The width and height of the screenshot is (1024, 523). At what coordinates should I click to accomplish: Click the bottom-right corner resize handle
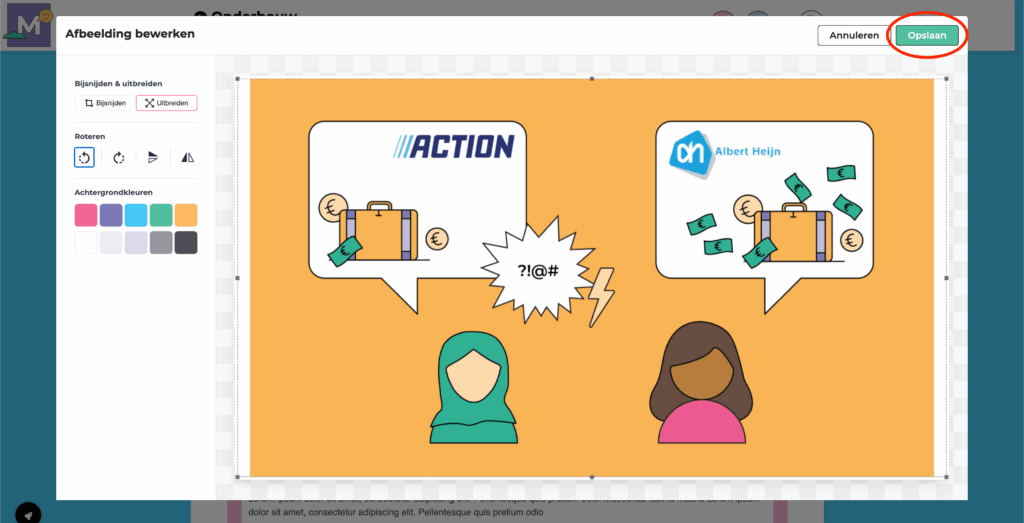(x=947, y=477)
